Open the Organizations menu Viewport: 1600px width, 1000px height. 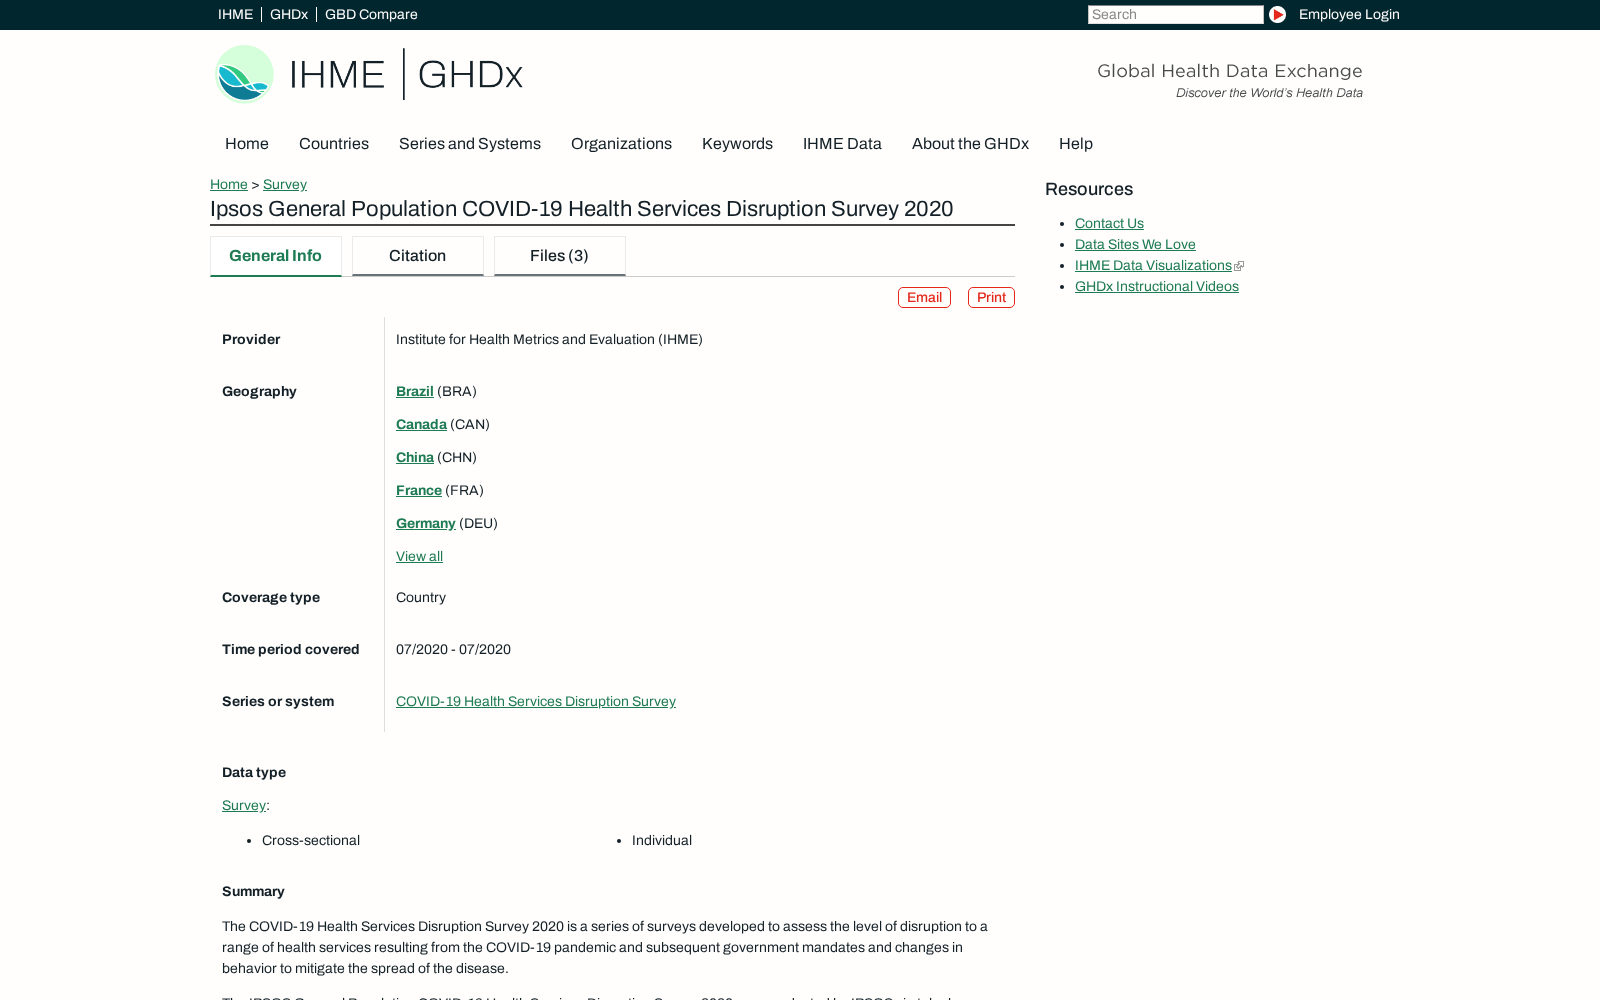pos(621,144)
